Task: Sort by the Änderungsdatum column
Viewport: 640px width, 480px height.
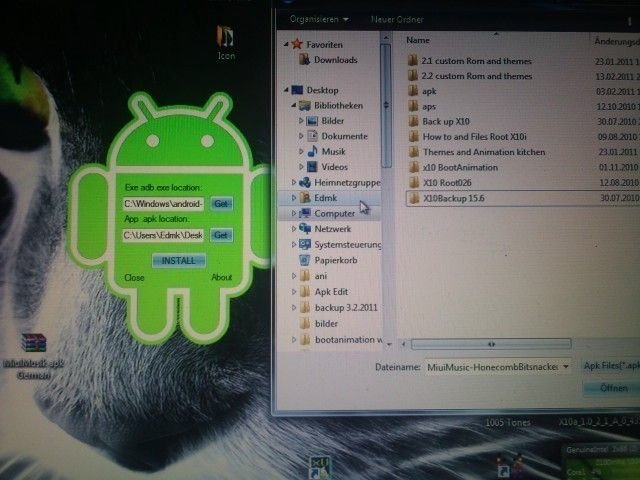Action: [x=616, y=41]
